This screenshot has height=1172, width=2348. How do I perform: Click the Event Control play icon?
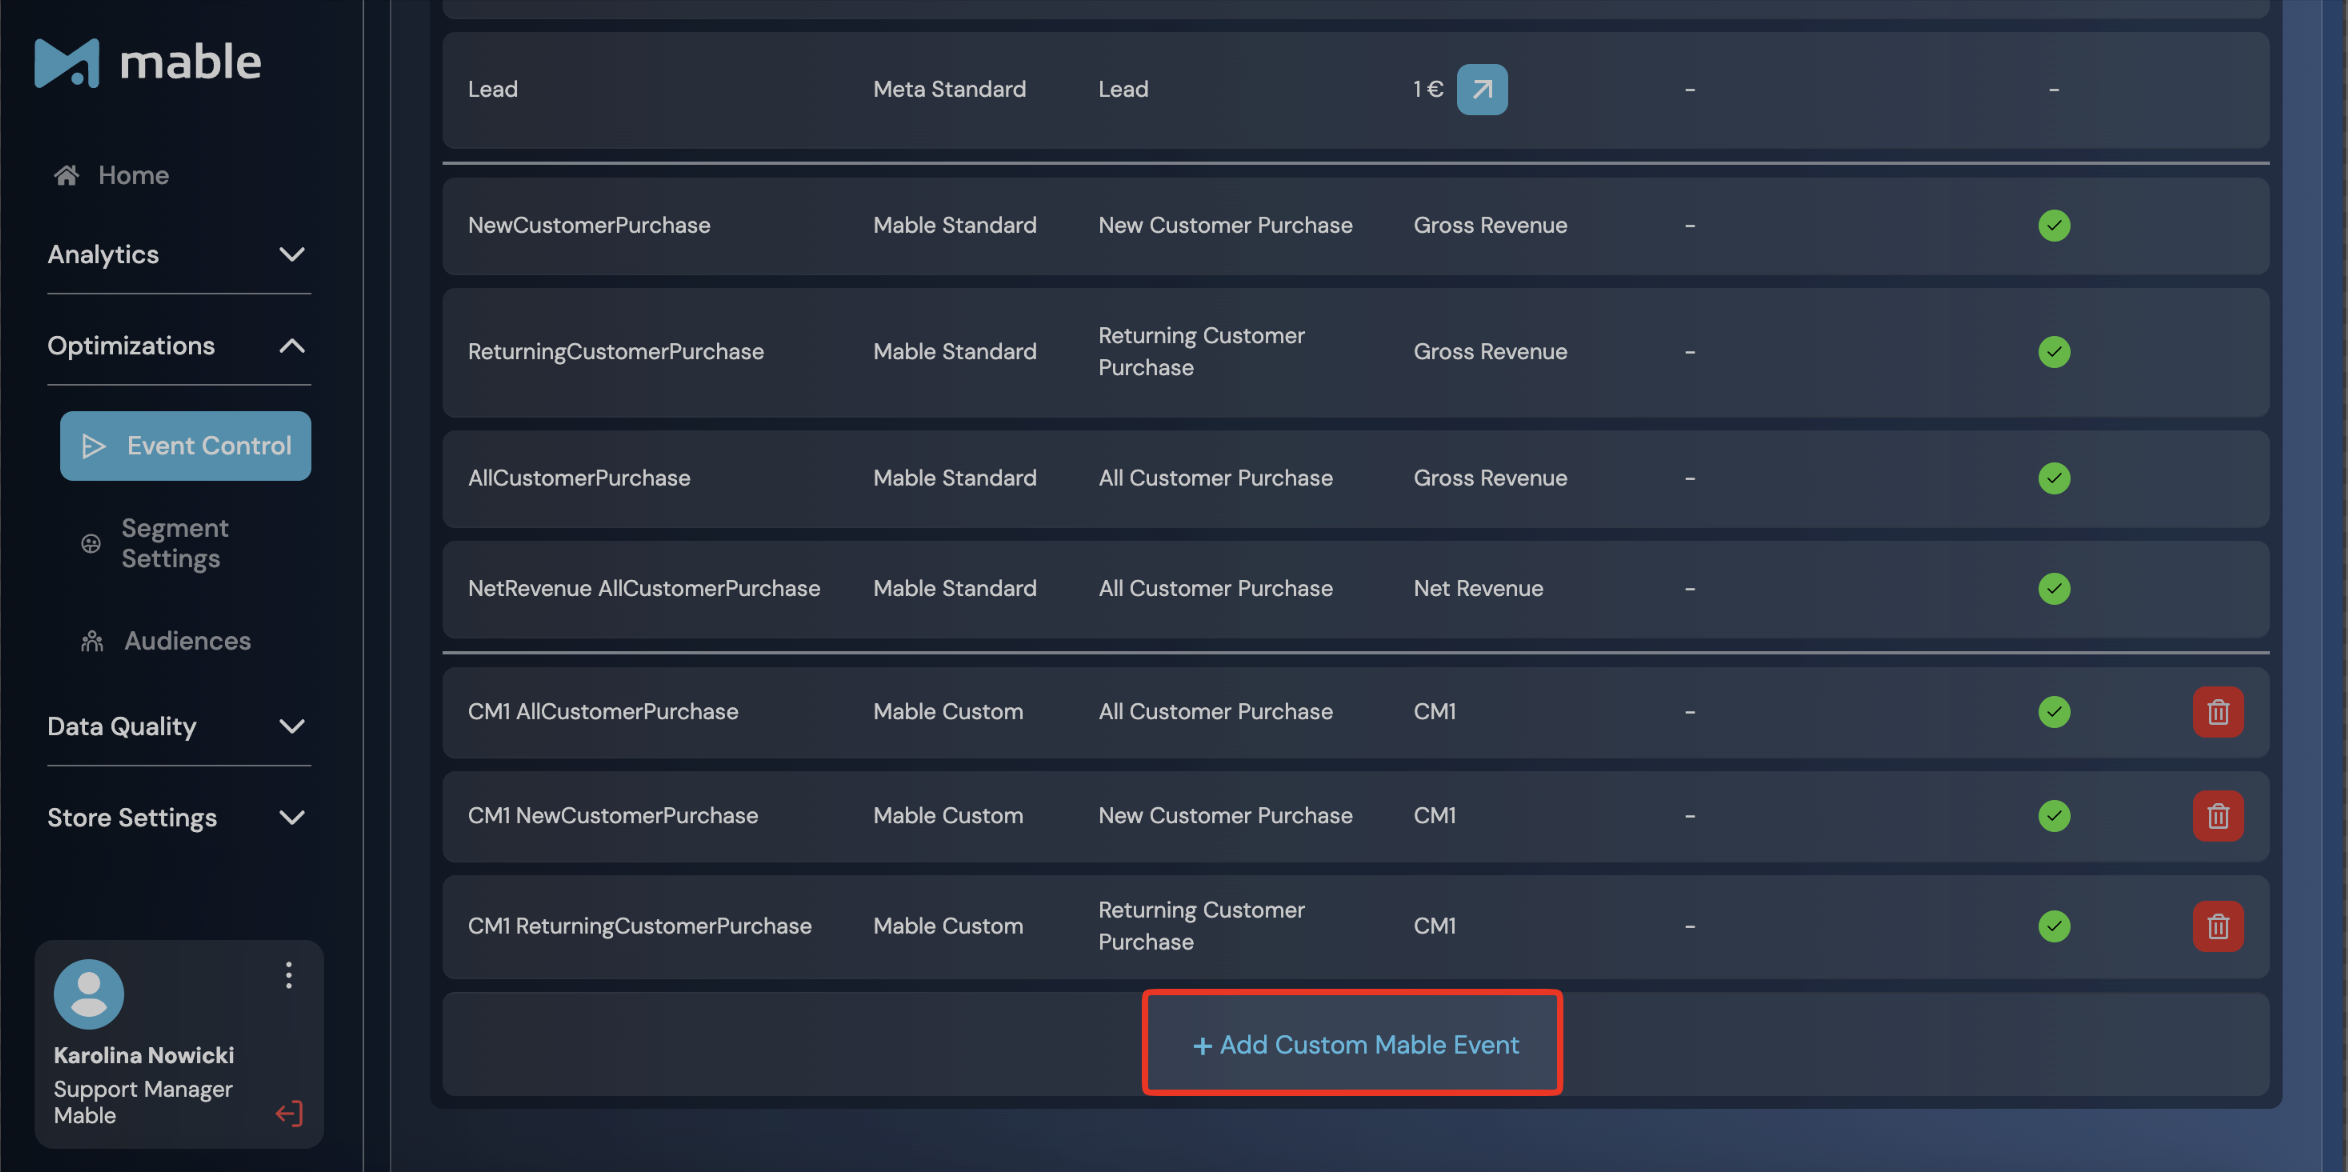pyautogui.click(x=94, y=446)
